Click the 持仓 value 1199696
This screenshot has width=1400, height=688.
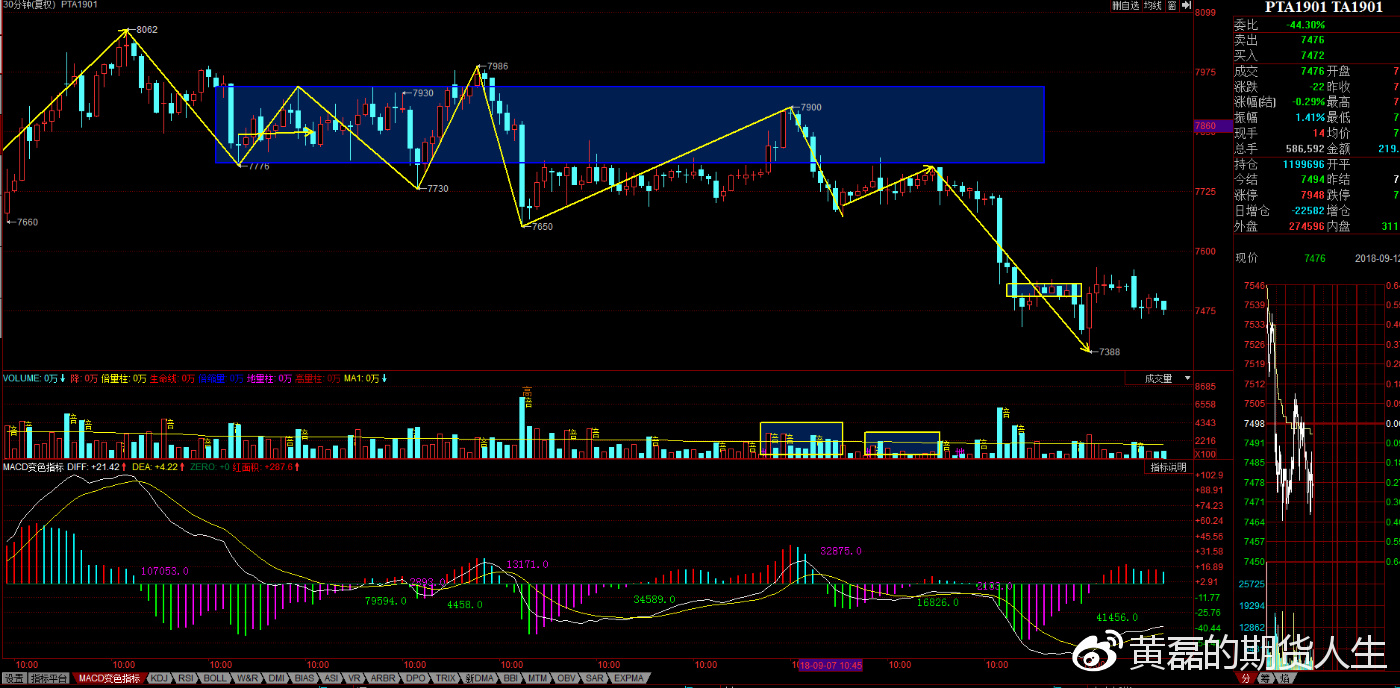(1303, 164)
